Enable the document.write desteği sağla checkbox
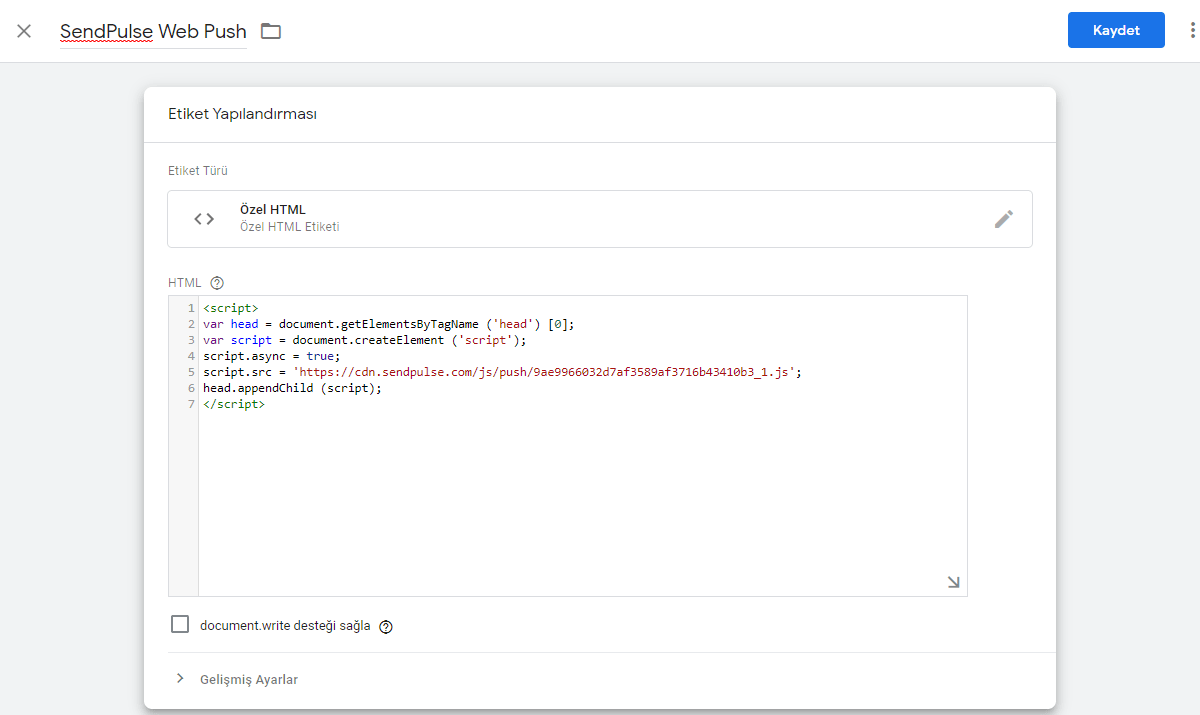1200x715 pixels. pos(180,625)
